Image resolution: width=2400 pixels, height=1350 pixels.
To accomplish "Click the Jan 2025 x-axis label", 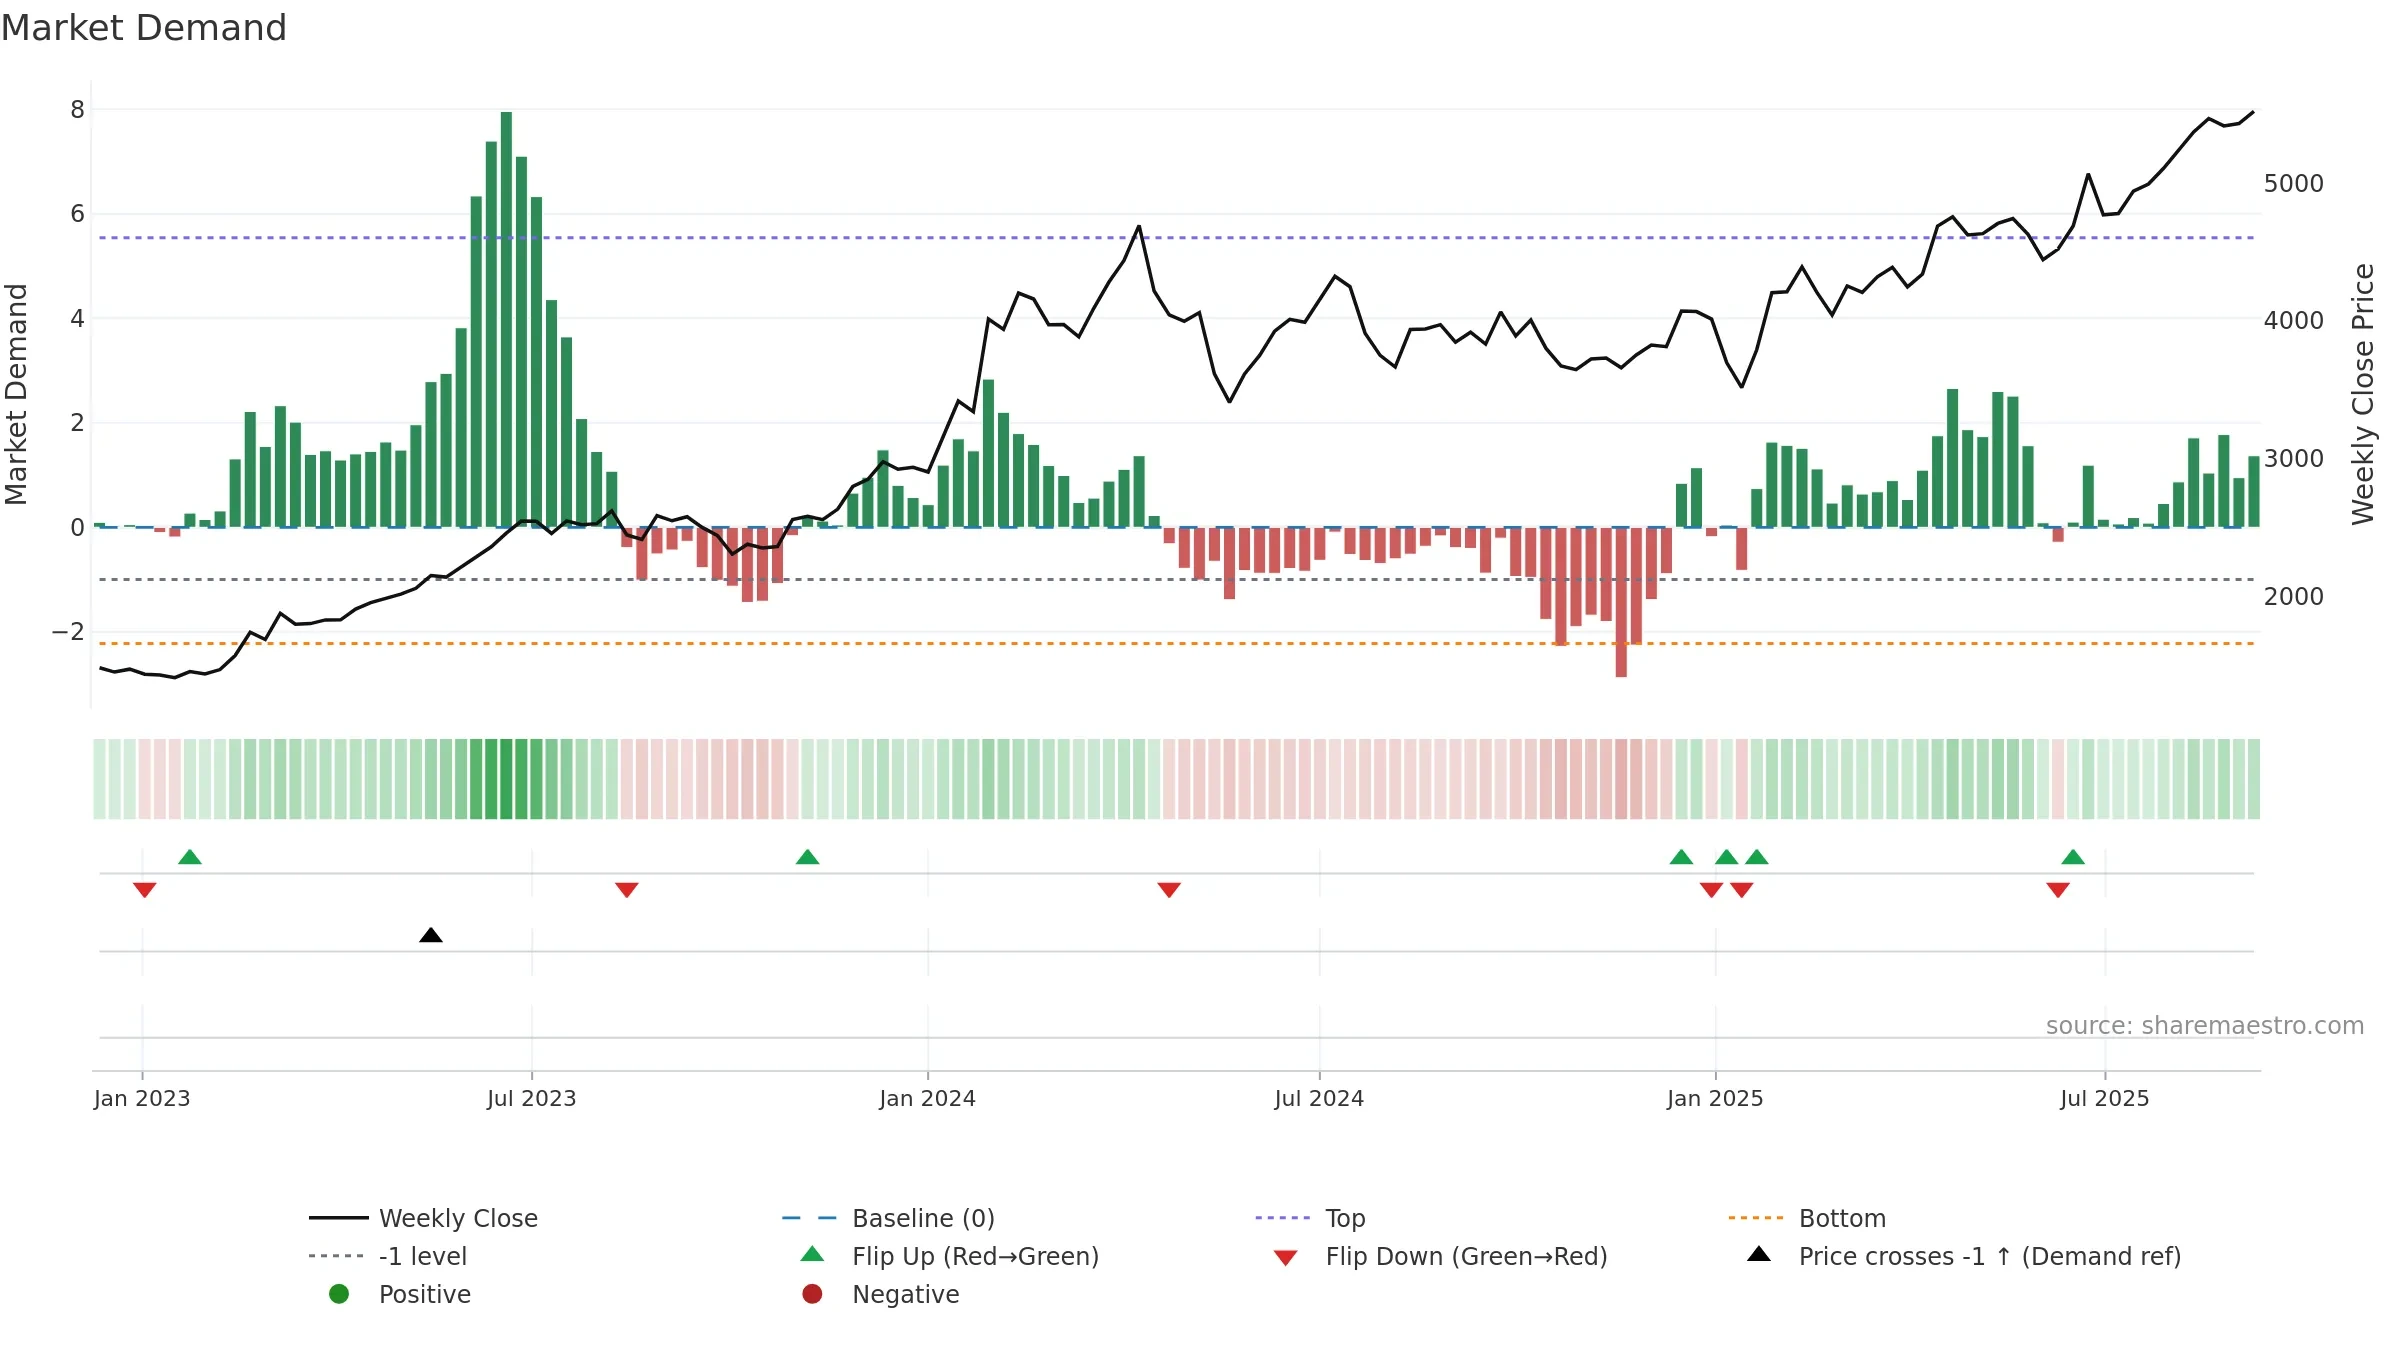I will (x=1716, y=1099).
